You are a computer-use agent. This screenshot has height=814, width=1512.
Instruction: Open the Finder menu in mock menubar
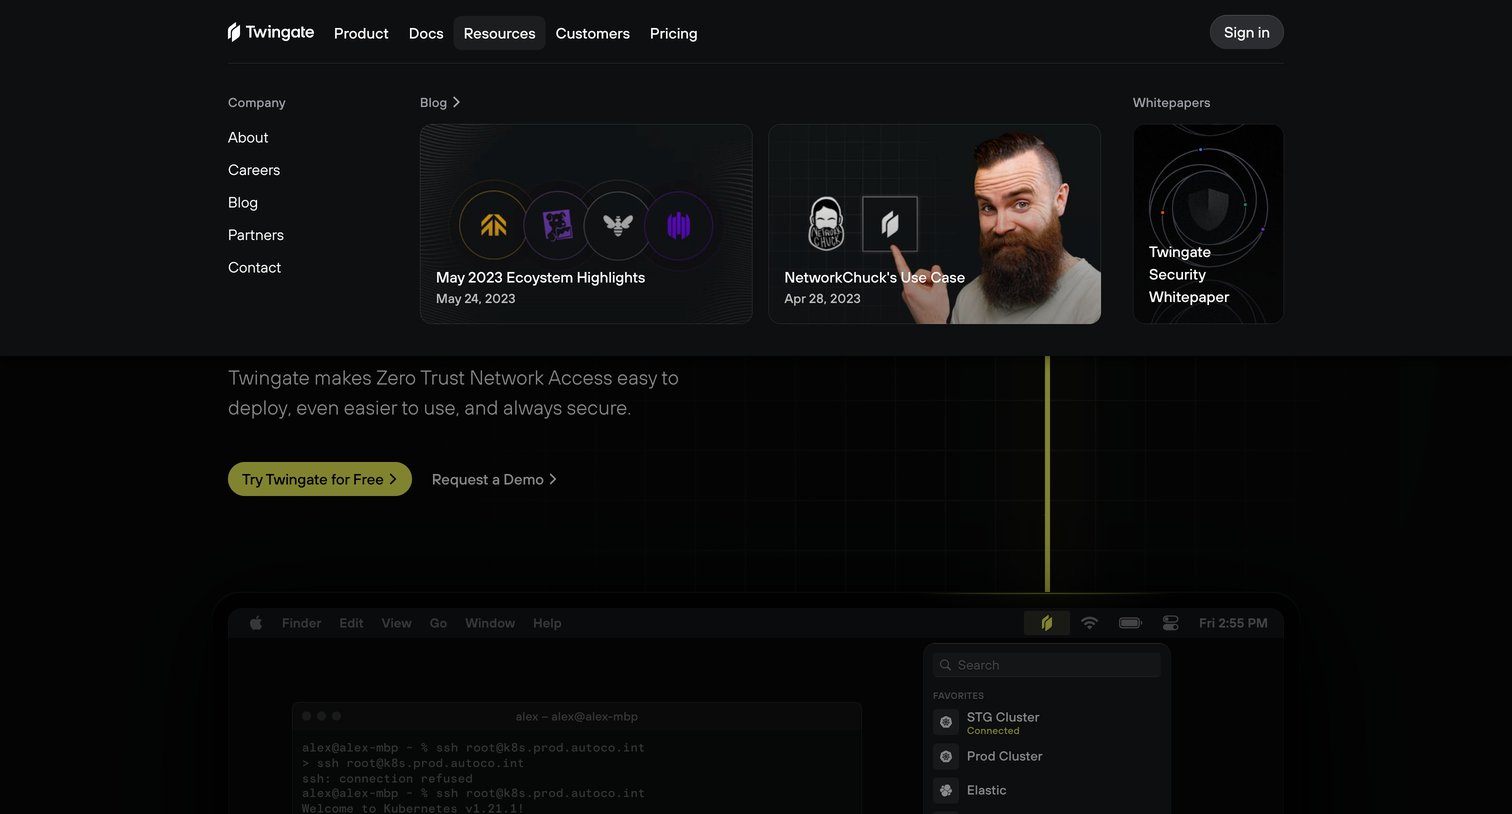click(301, 623)
